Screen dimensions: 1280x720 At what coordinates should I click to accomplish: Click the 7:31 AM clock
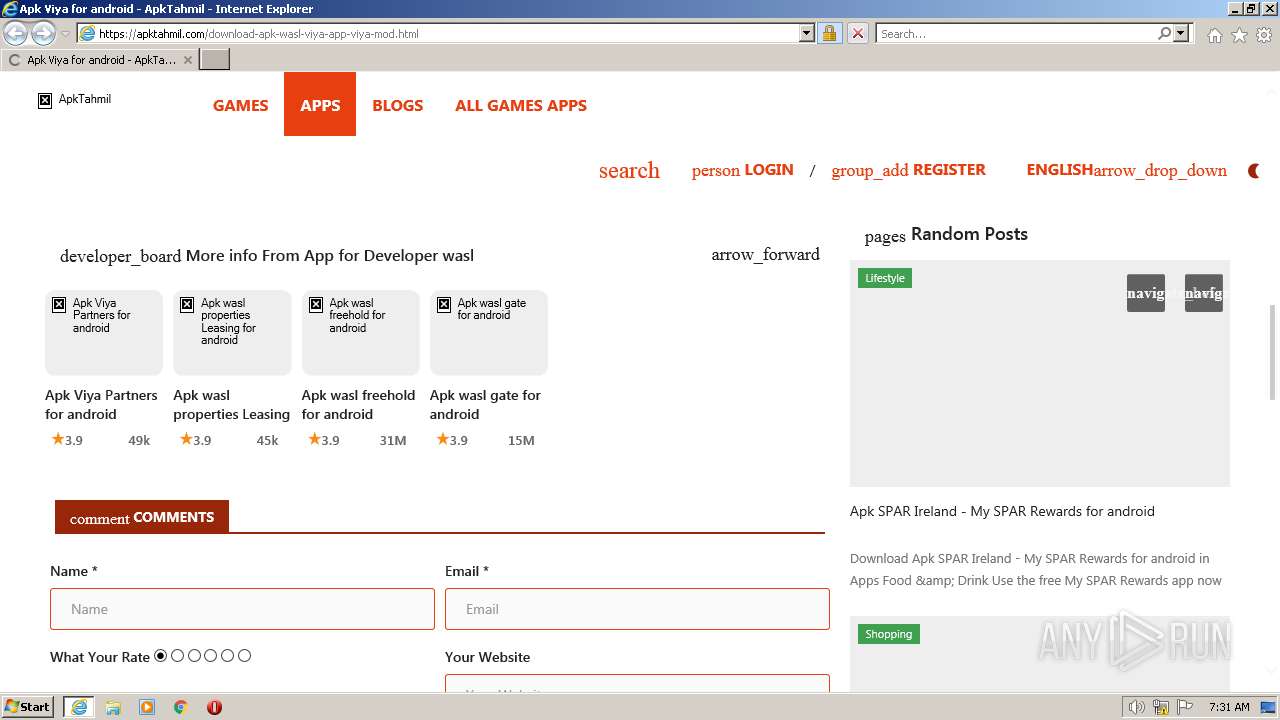(x=1229, y=707)
